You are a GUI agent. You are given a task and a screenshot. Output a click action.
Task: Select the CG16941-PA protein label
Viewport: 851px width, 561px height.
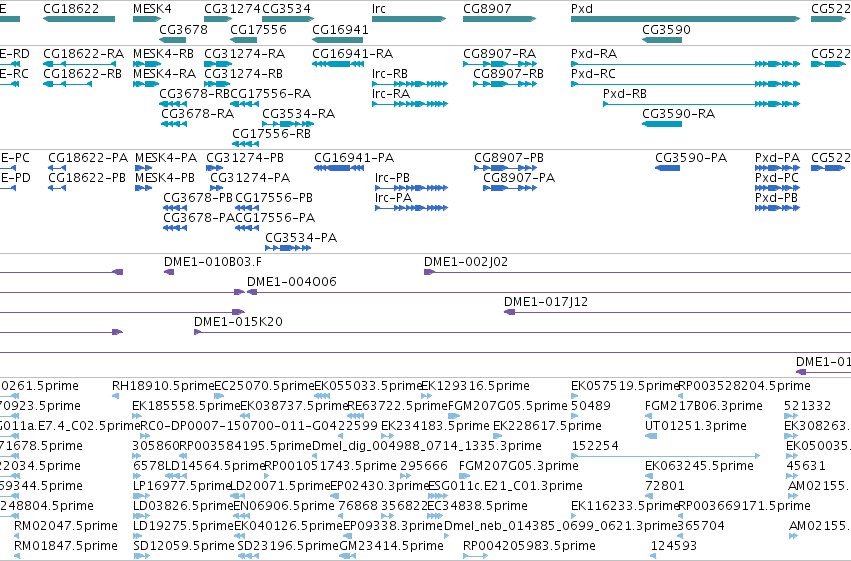354,158
